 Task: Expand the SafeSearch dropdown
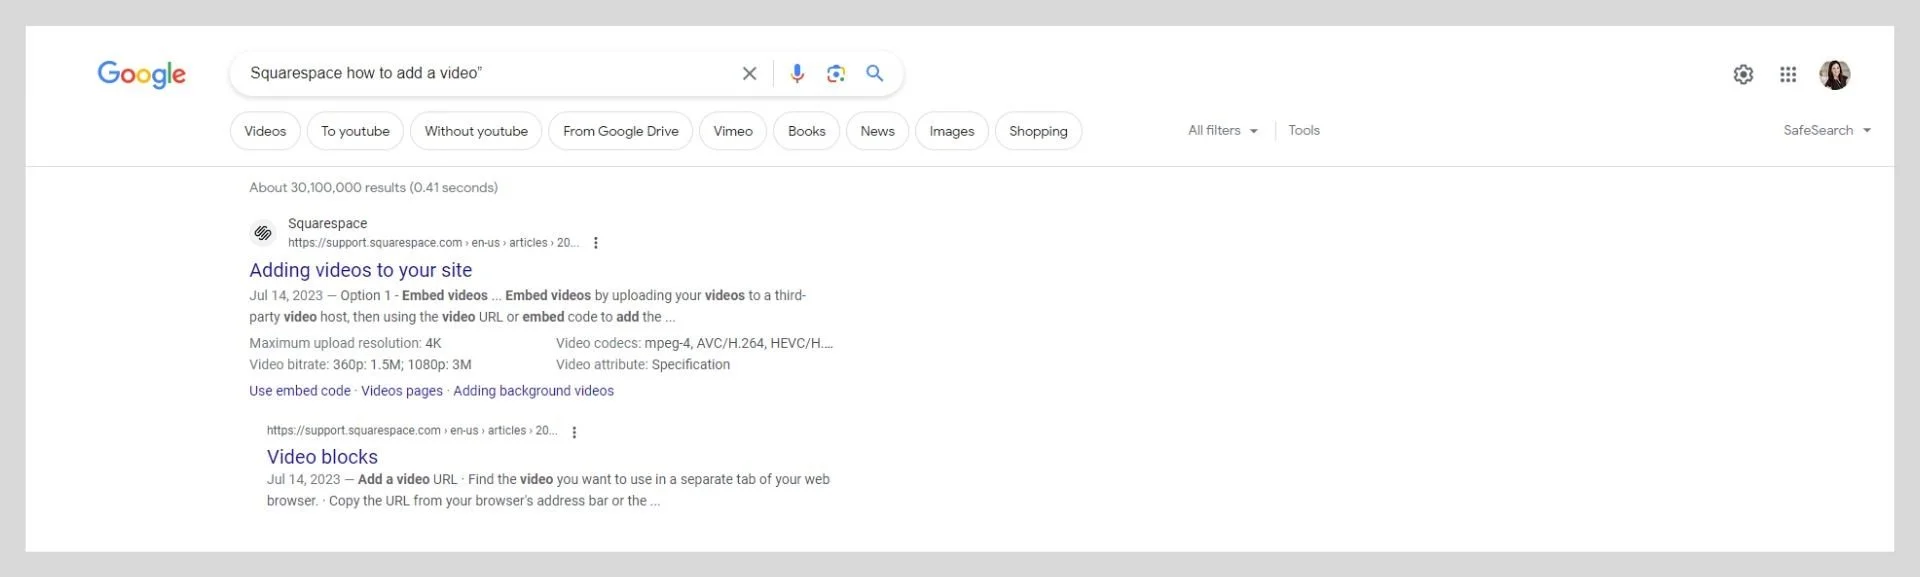1827,130
